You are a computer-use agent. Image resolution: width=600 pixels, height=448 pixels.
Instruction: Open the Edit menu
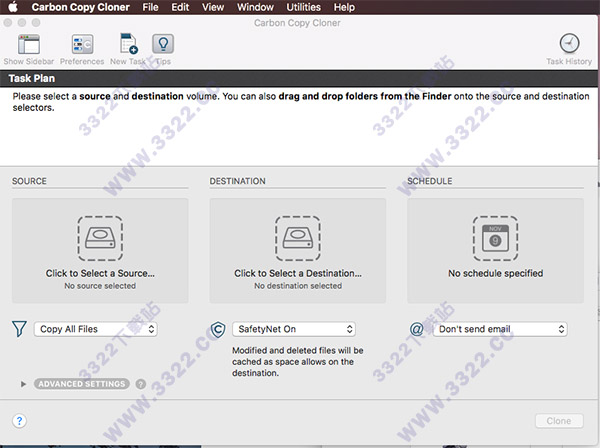tap(180, 7)
